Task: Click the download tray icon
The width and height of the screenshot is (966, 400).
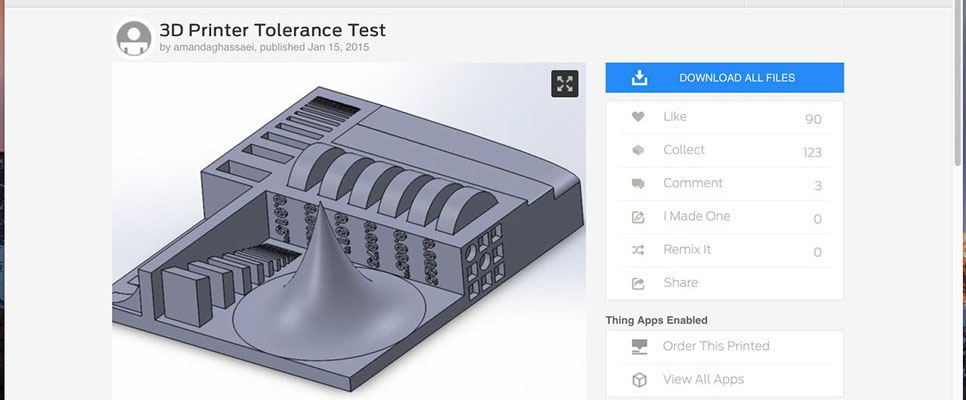Action: [x=640, y=78]
